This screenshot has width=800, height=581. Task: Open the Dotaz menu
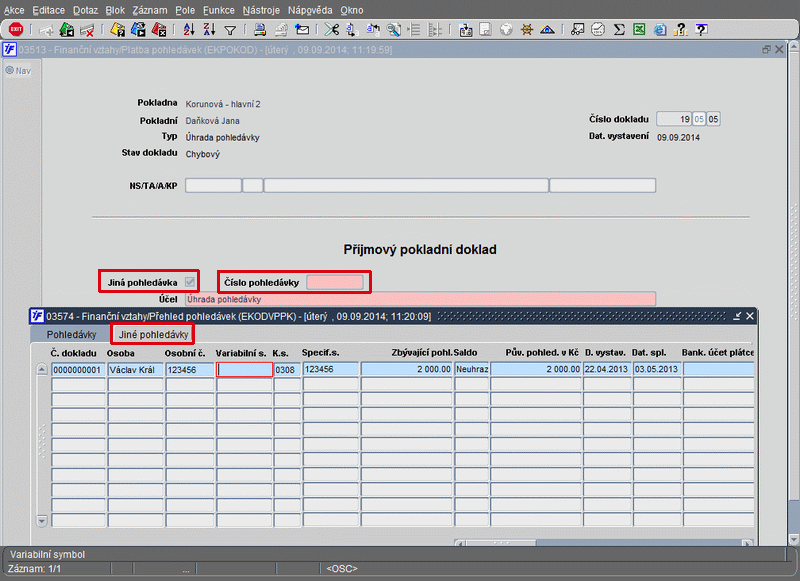85,10
